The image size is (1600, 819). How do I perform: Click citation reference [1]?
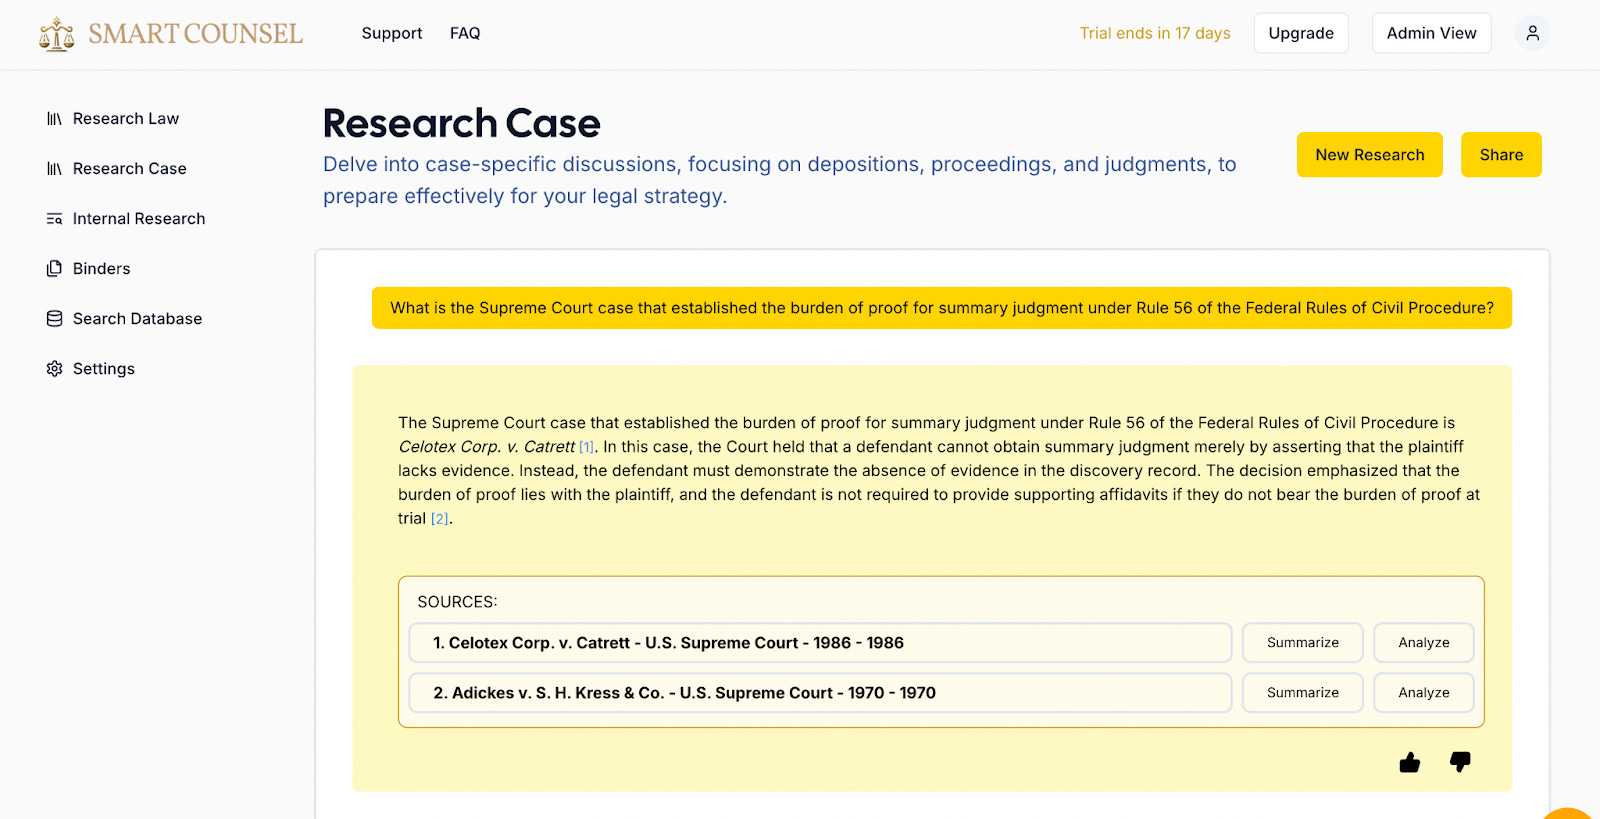coord(587,447)
